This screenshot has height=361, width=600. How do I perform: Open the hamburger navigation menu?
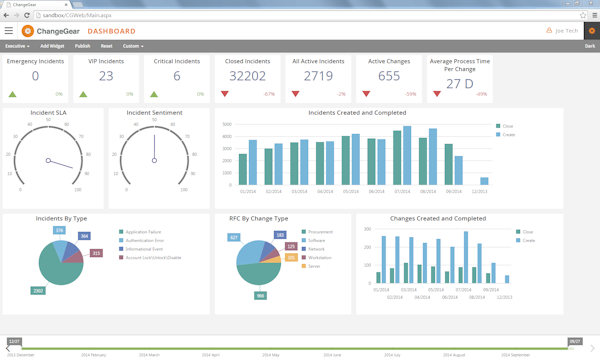point(9,31)
